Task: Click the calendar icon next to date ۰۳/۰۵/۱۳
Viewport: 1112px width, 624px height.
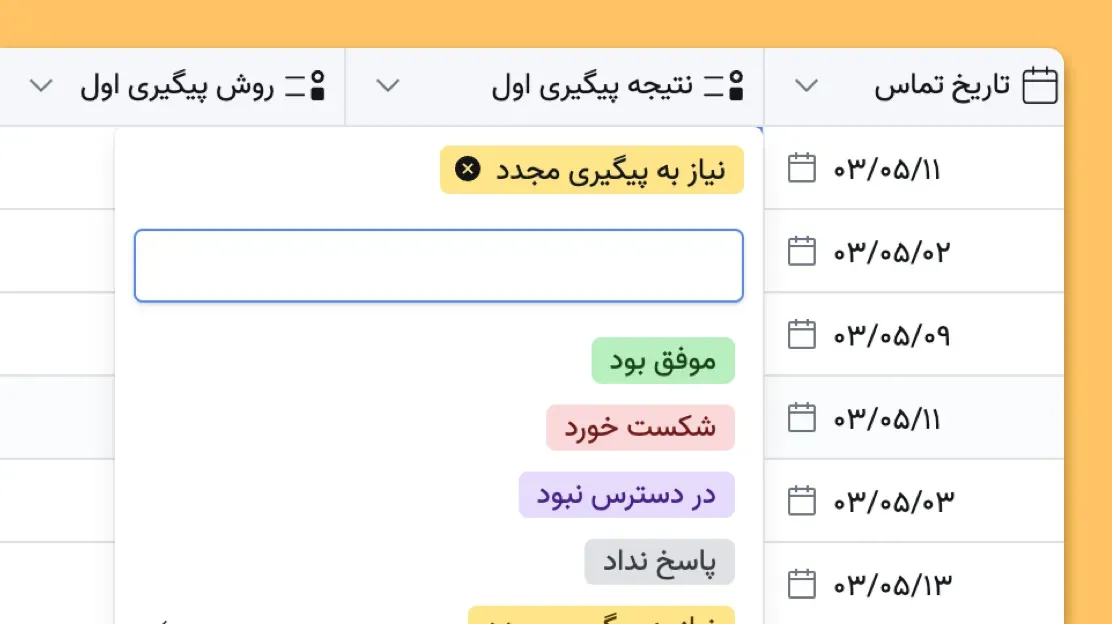Action: tap(801, 584)
